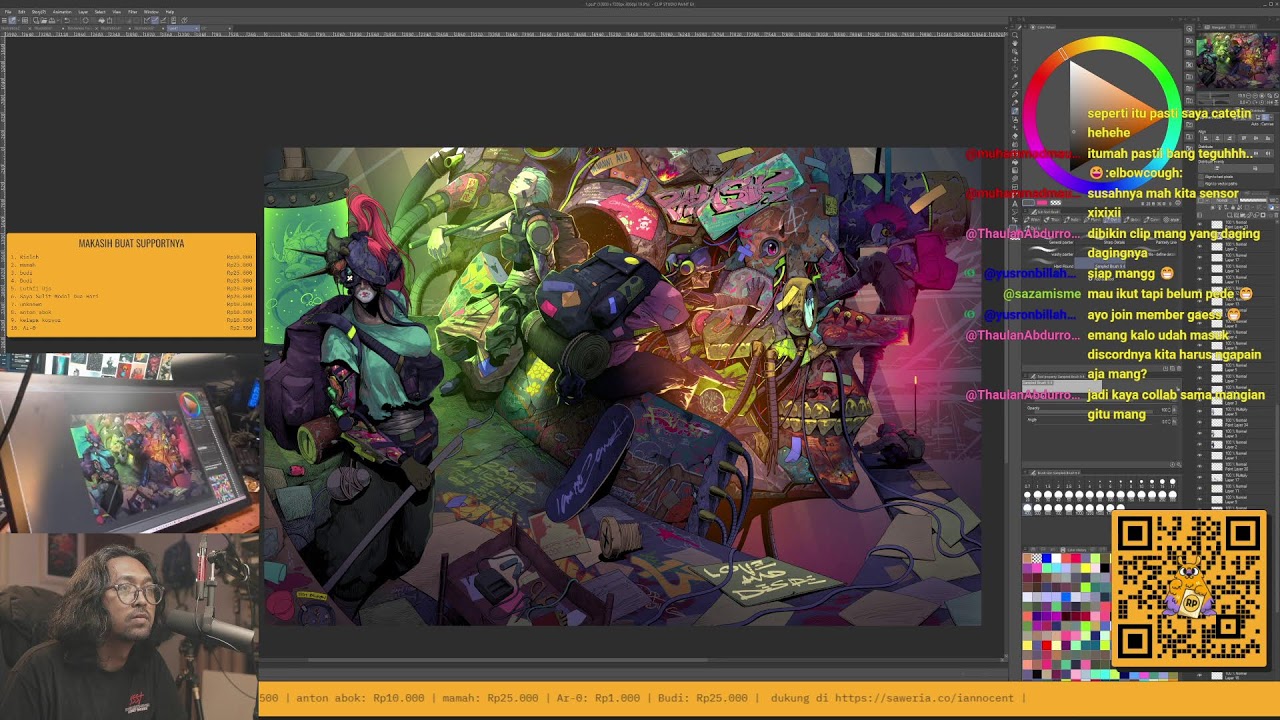Image resolution: width=1280 pixels, height=720 pixels.
Task: Select the Pen tool
Action: click(1015, 94)
